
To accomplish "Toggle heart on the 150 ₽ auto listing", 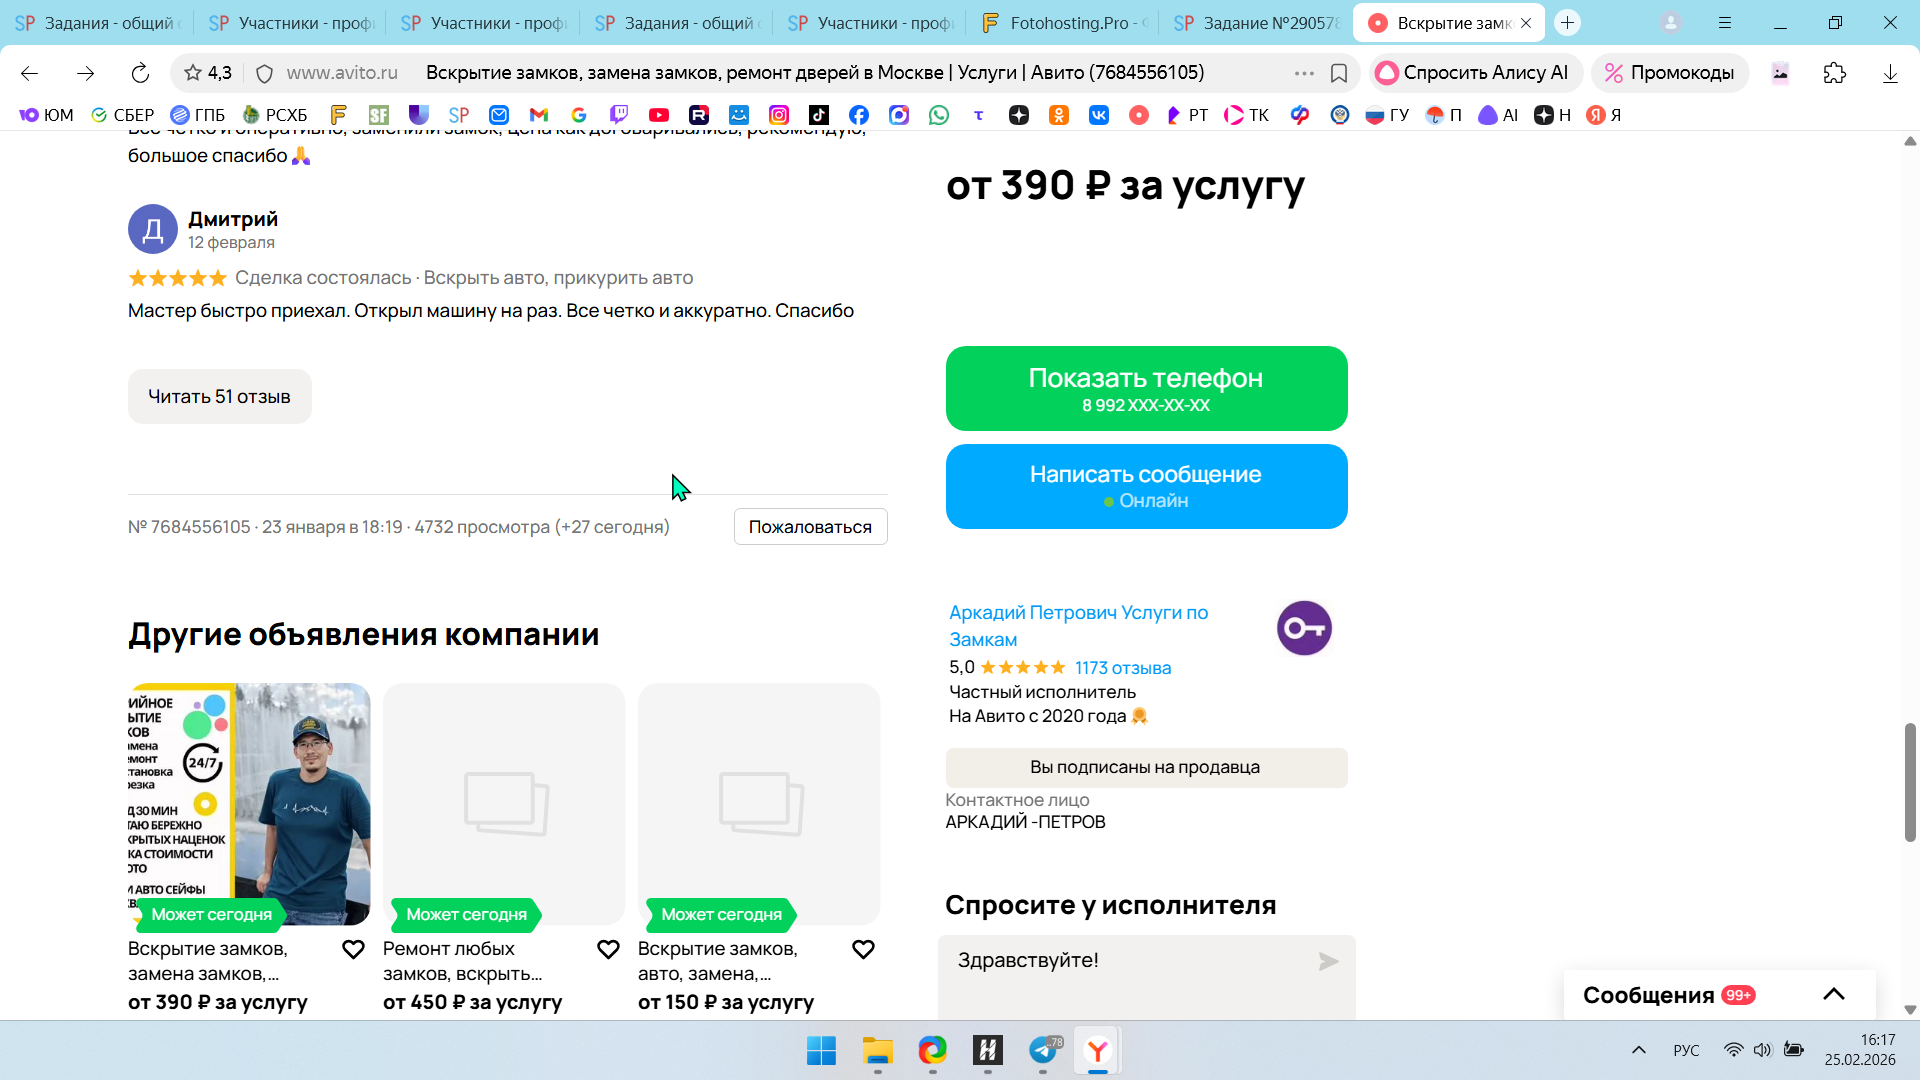I will point(863,949).
